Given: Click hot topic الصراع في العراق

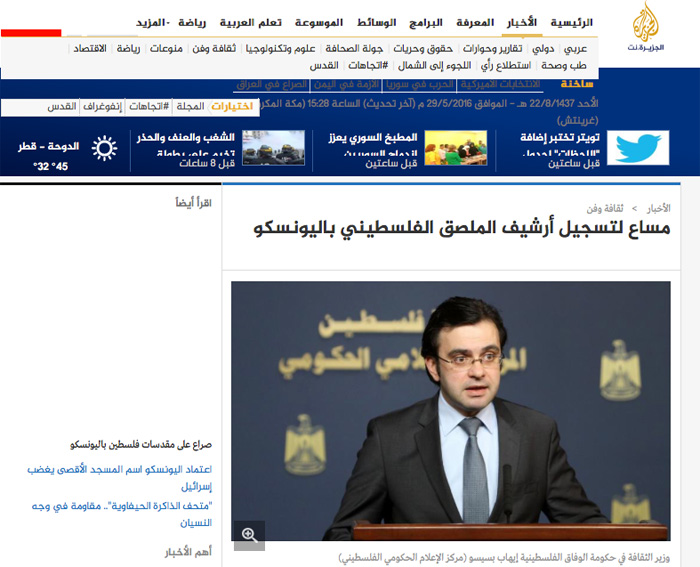Looking at the screenshot, I should 272,84.
